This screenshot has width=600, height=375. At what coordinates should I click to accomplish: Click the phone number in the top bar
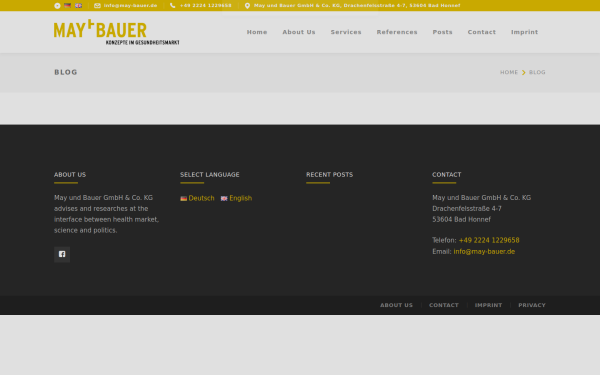coord(205,5)
